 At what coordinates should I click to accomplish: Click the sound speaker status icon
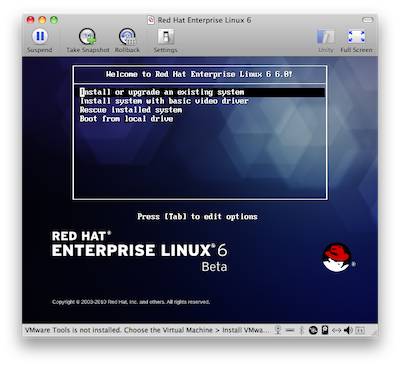click(x=348, y=330)
